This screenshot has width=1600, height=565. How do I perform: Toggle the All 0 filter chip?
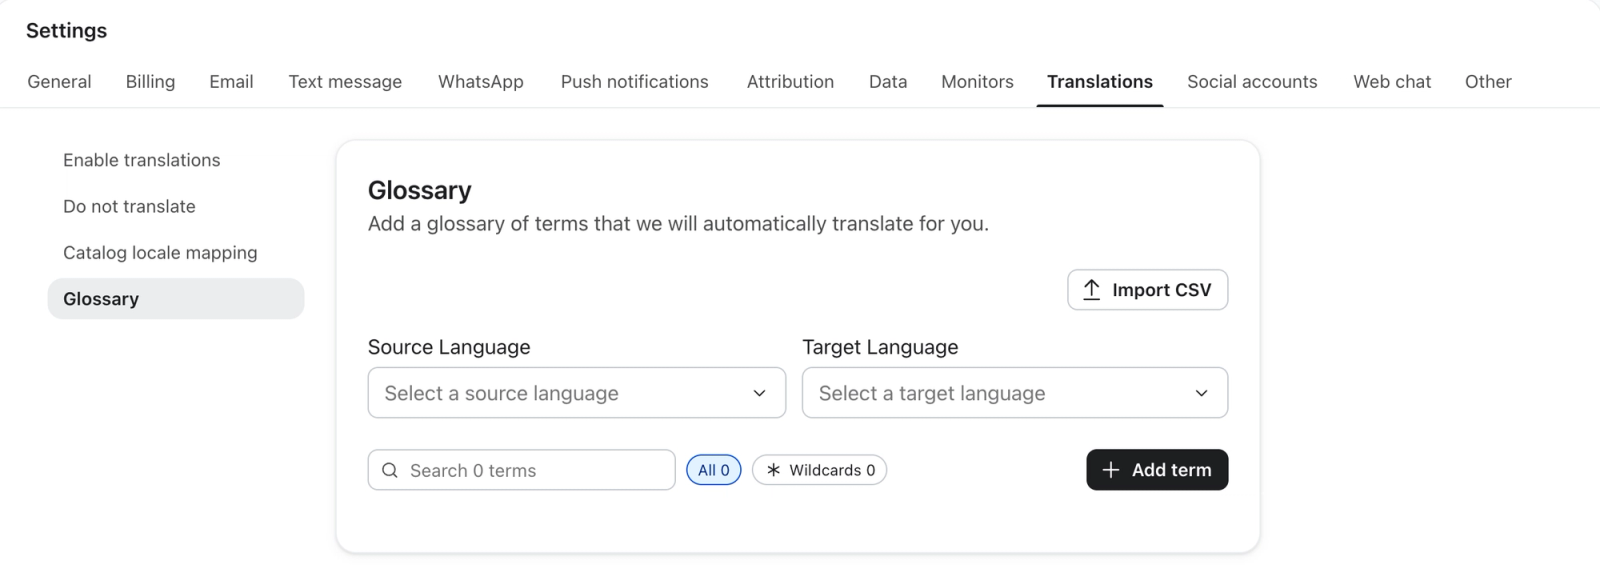(x=714, y=470)
